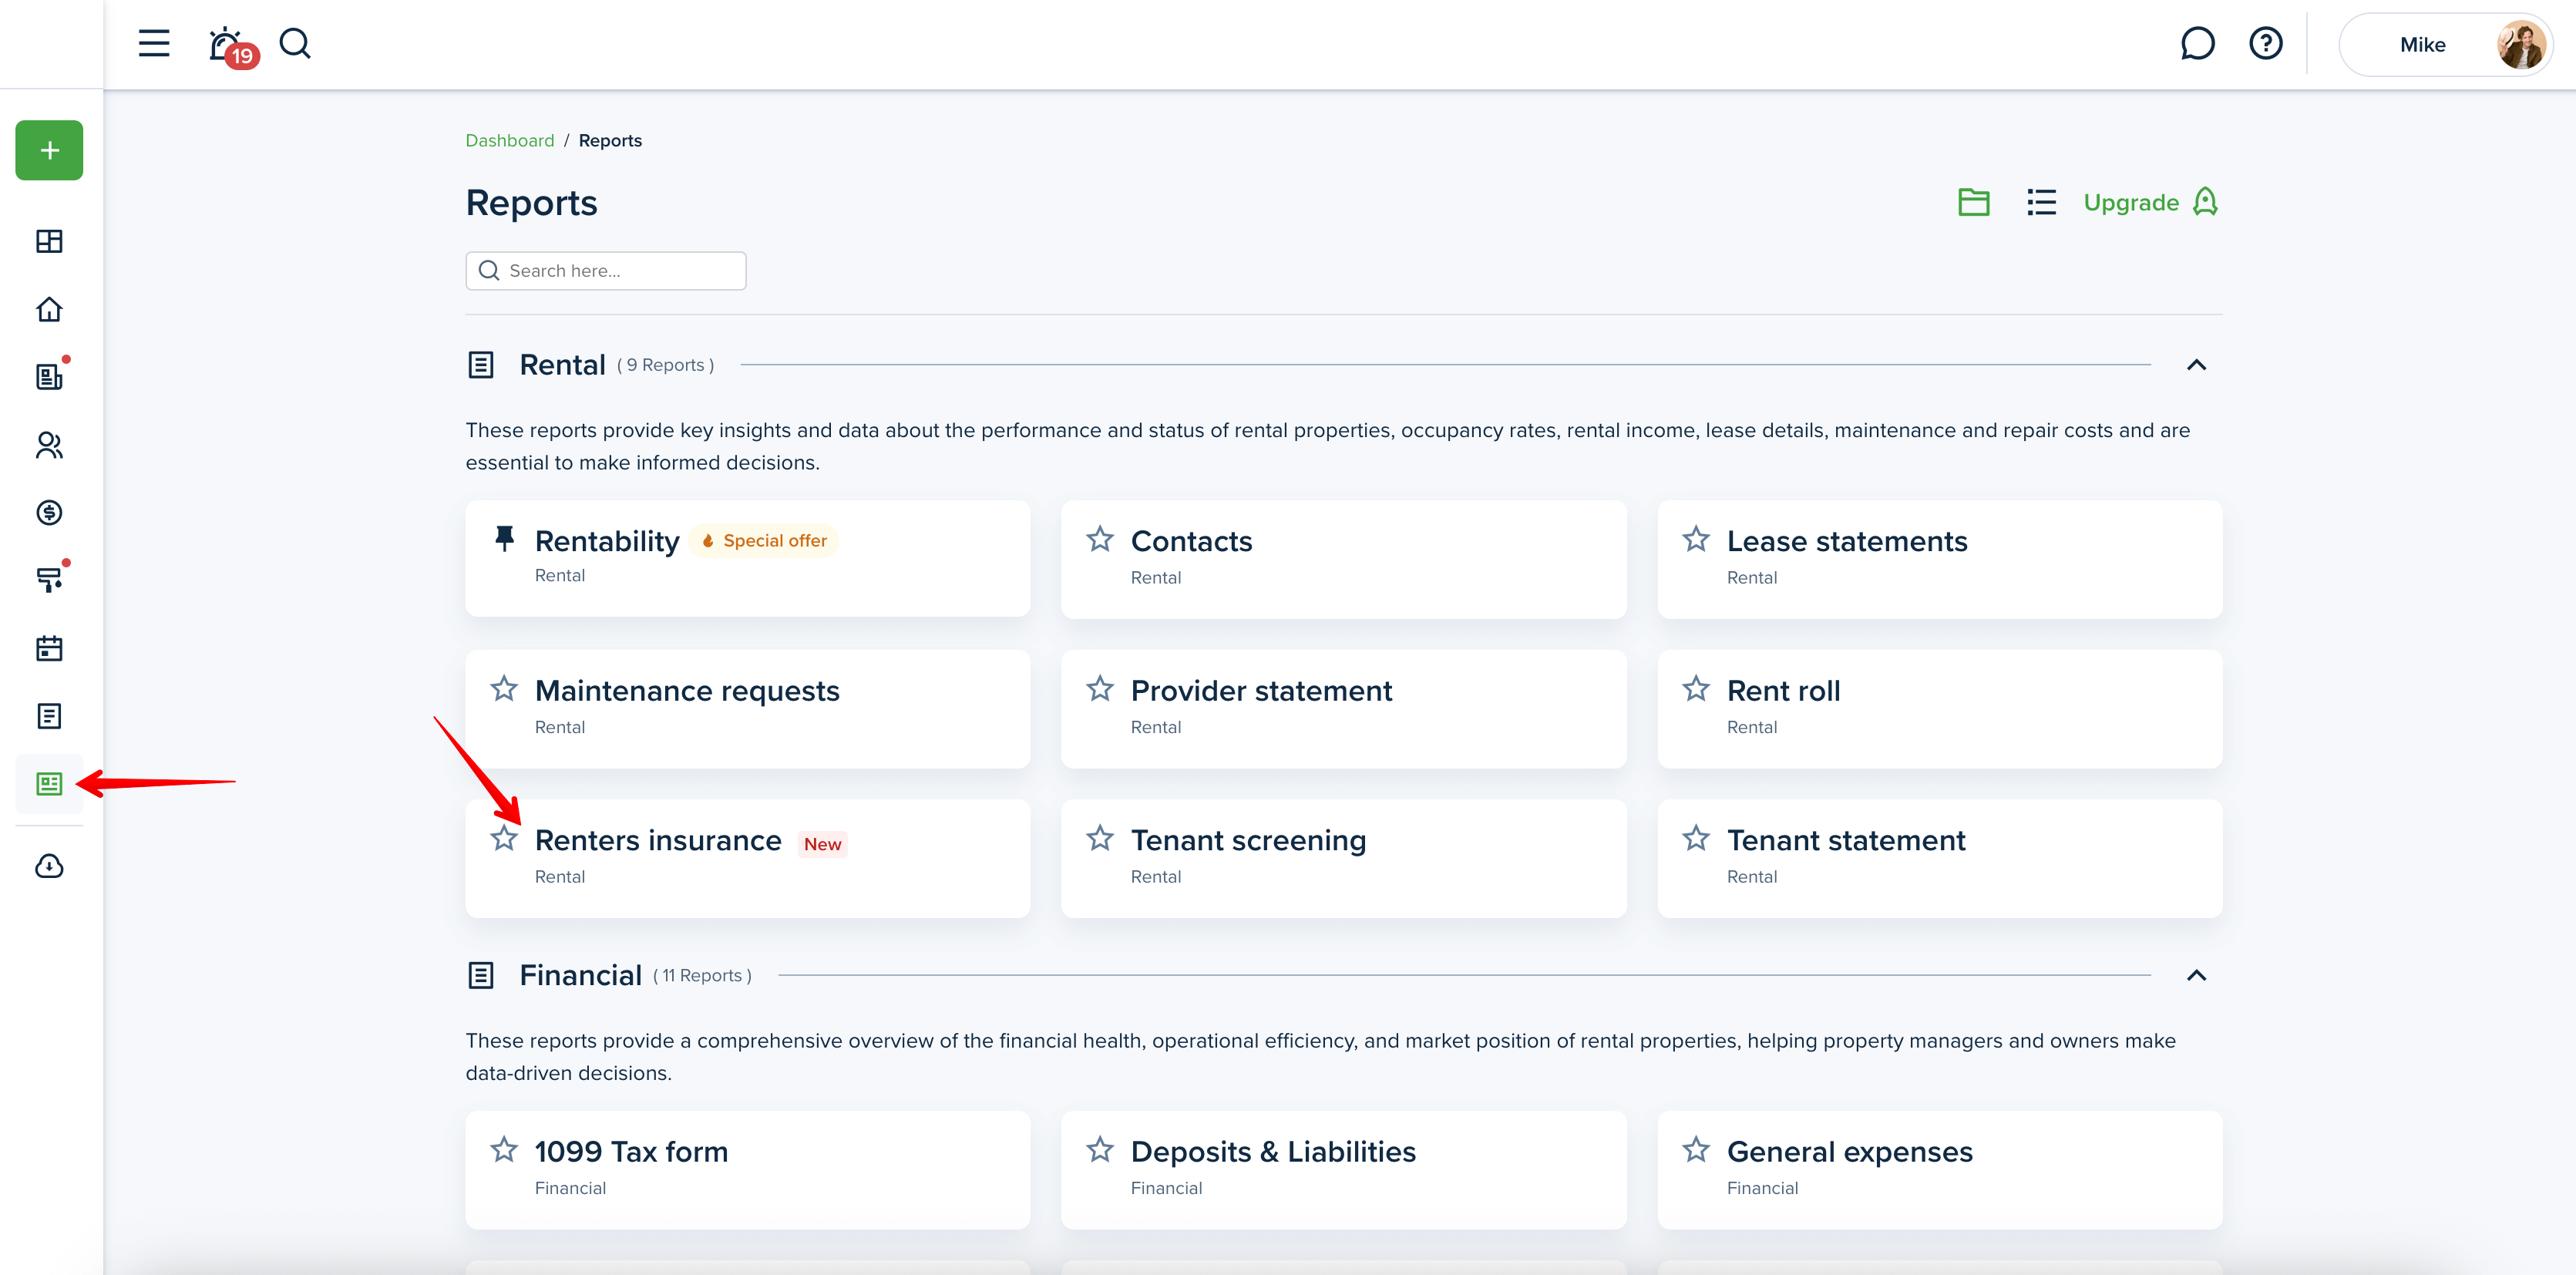The height and width of the screenshot is (1275, 2576).
Task: Open the listings sidebar icon with red dot
Action: tap(49, 376)
